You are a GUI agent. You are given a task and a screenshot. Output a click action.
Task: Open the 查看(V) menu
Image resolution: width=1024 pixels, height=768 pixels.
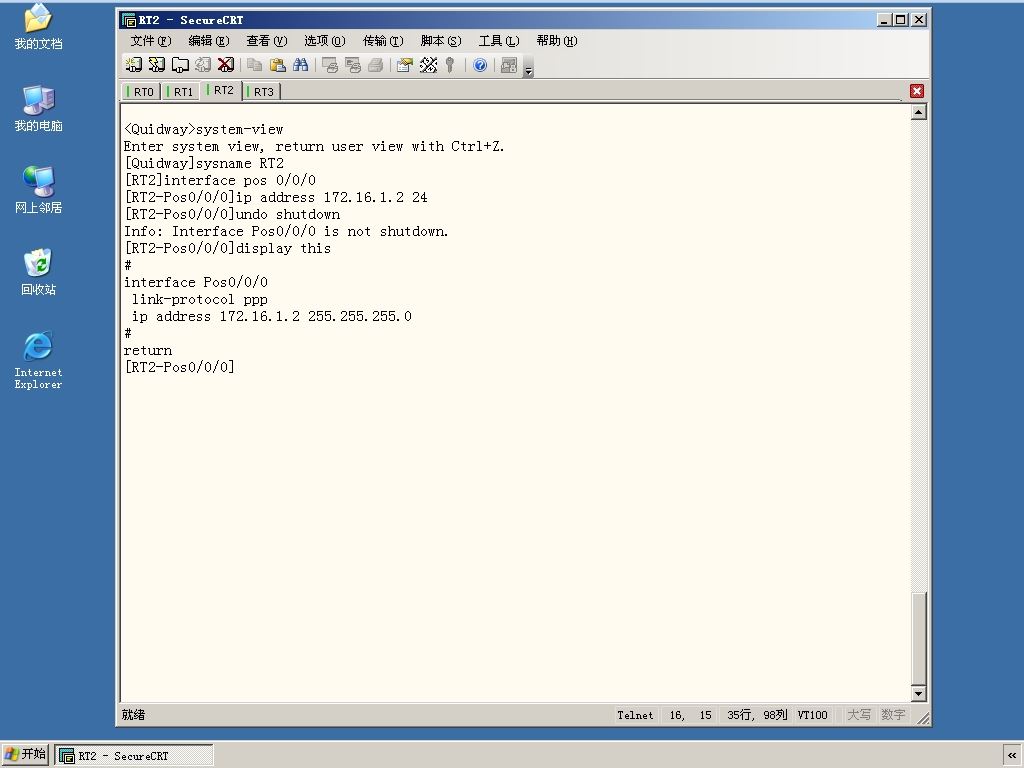pos(266,41)
